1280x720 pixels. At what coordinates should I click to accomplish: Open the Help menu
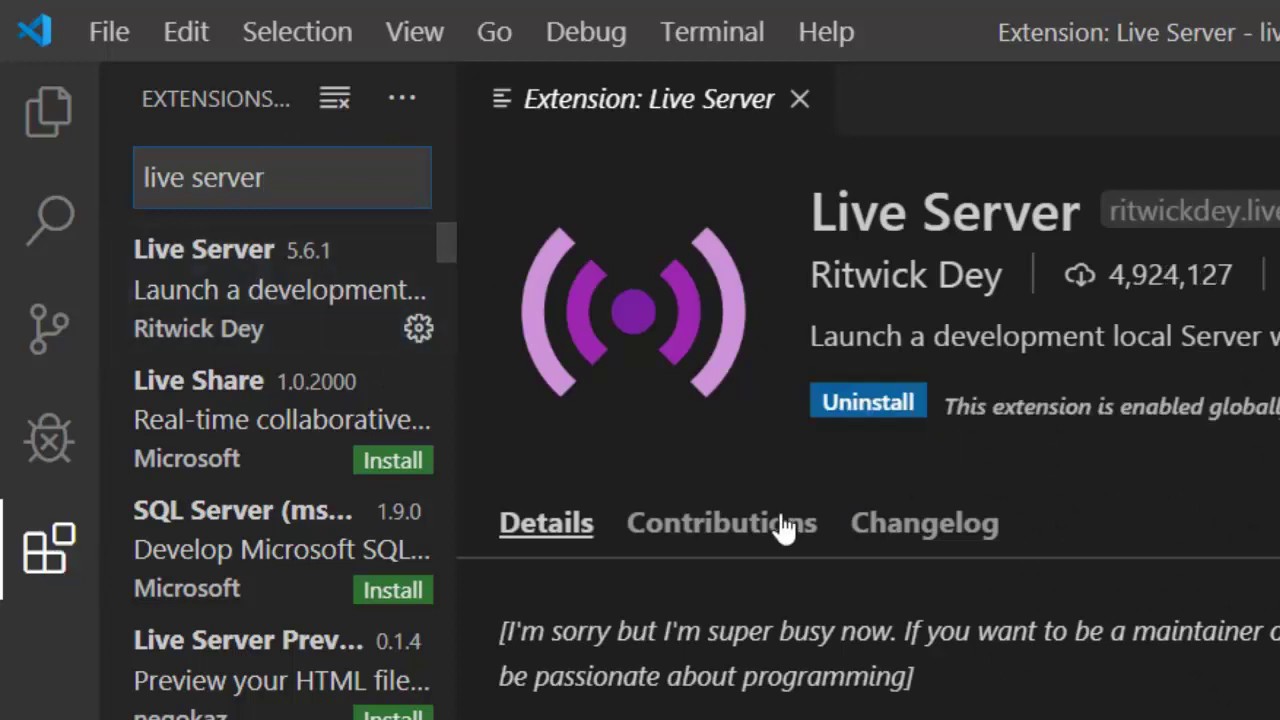pos(826,32)
